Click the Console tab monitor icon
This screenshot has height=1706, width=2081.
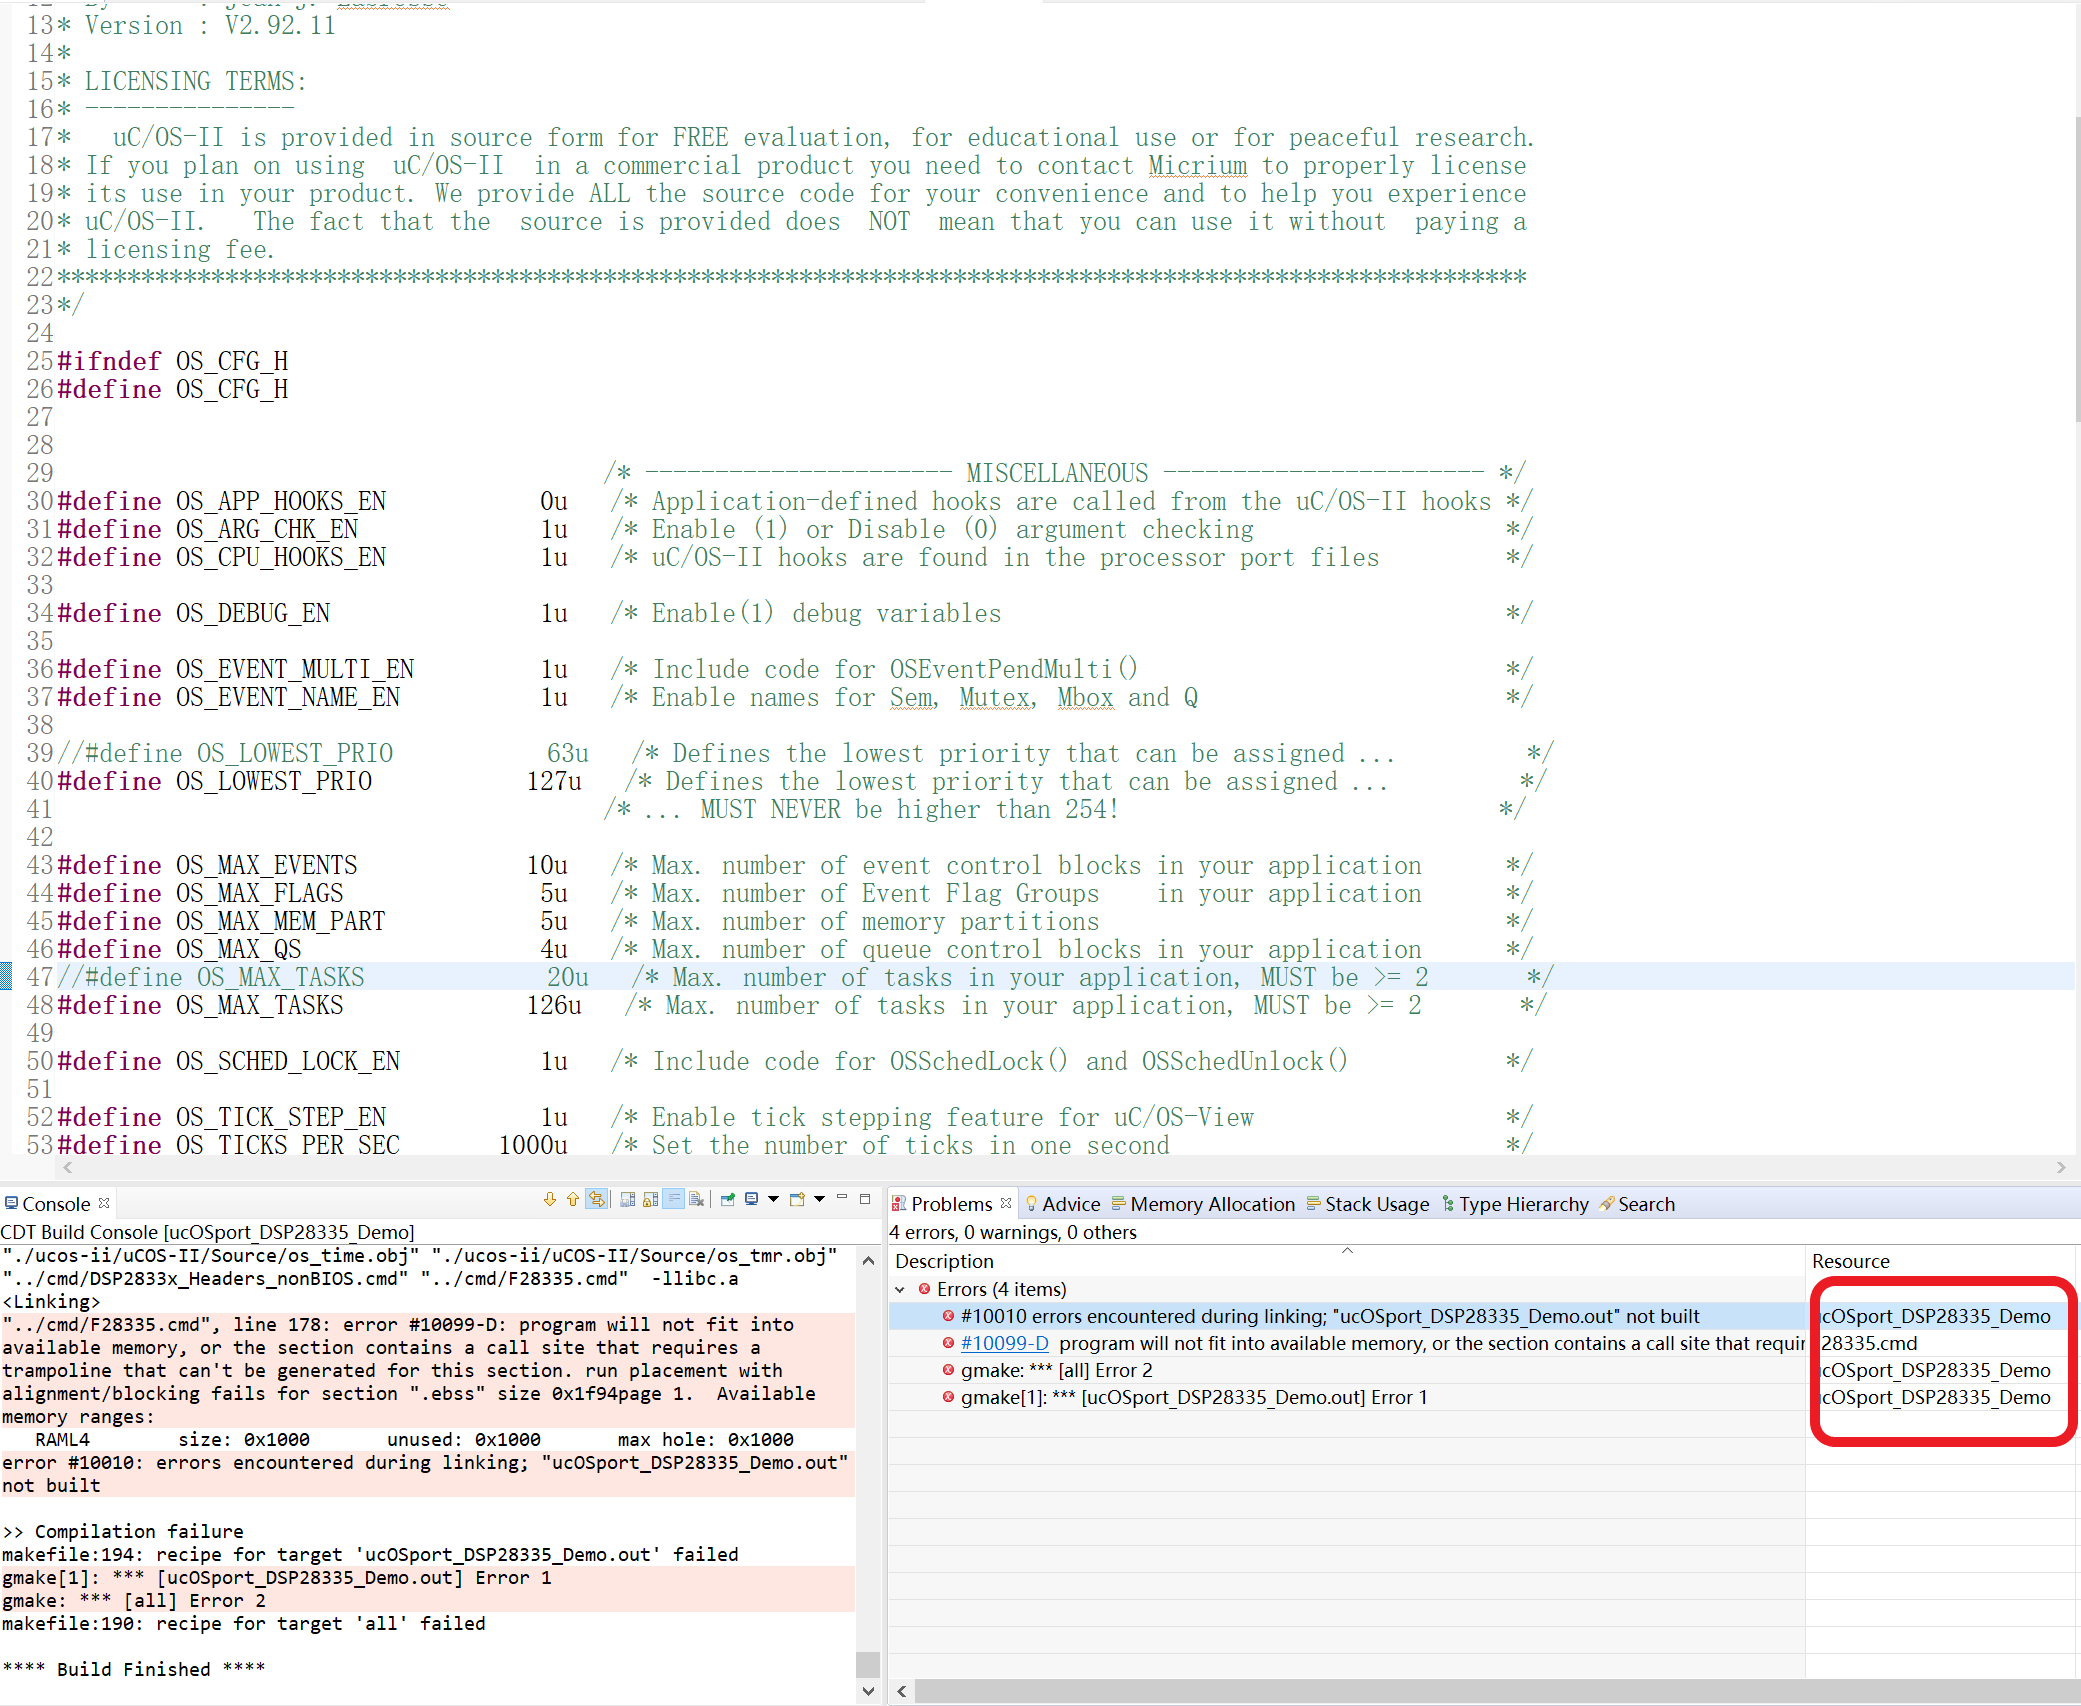tap(11, 1203)
